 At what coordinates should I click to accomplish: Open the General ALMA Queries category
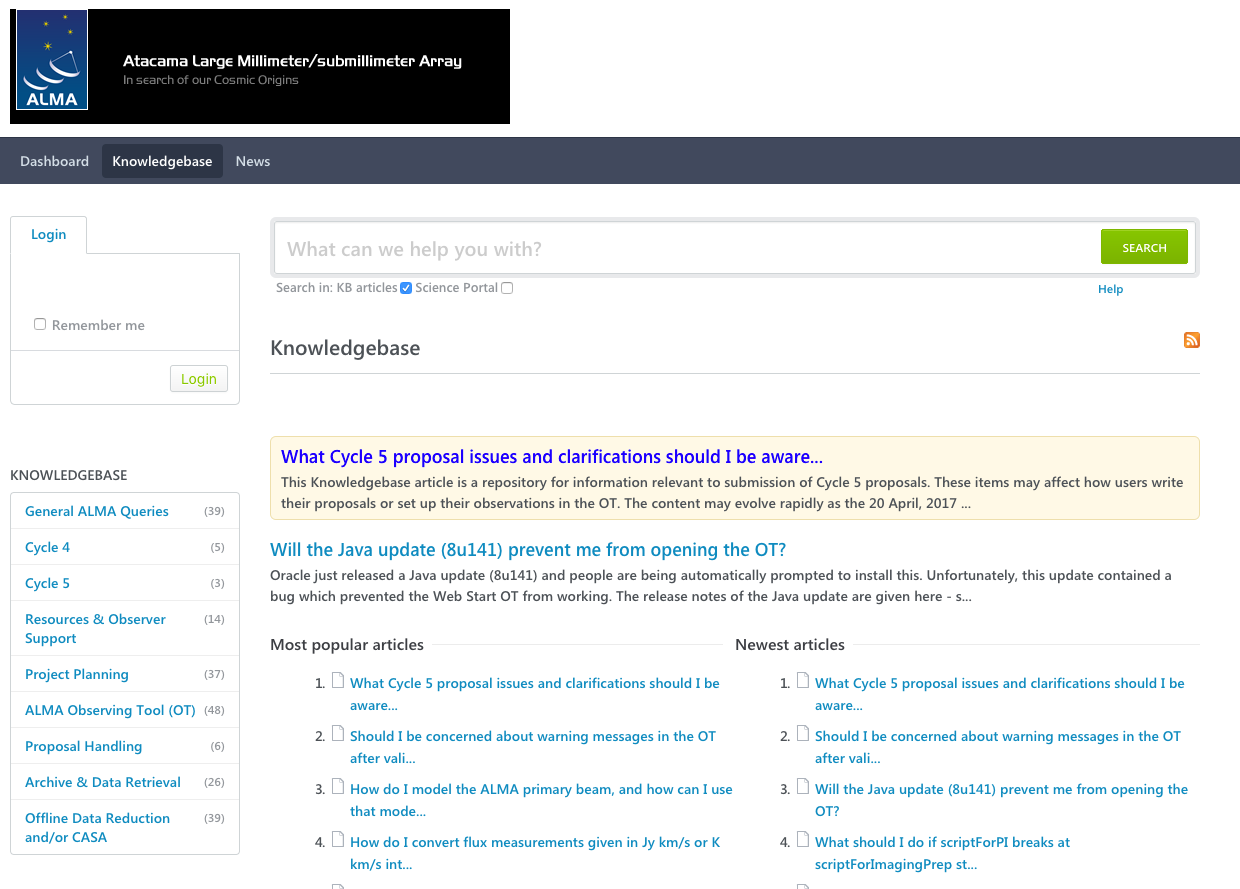coord(97,511)
